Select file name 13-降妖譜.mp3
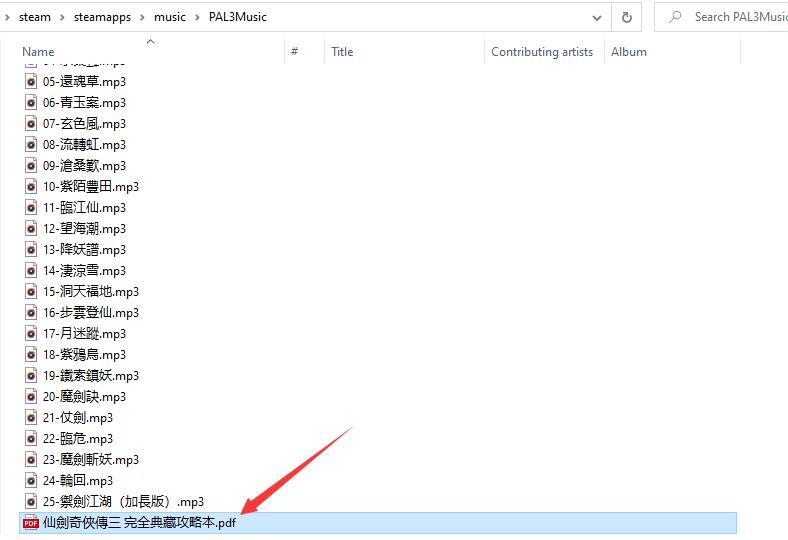The height and width of the screenshot is (540, 788). click(84, 250)
